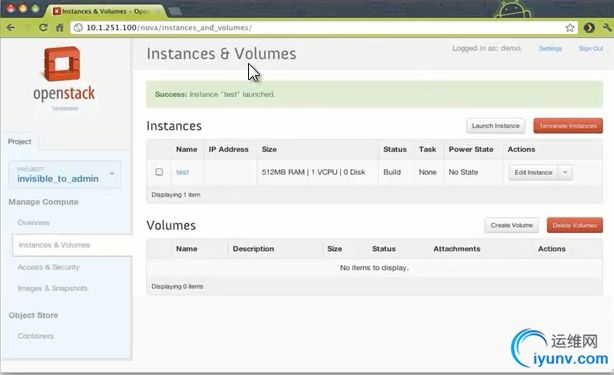
Task: Click the IP Address column header
Action: [x=228, y=150]
